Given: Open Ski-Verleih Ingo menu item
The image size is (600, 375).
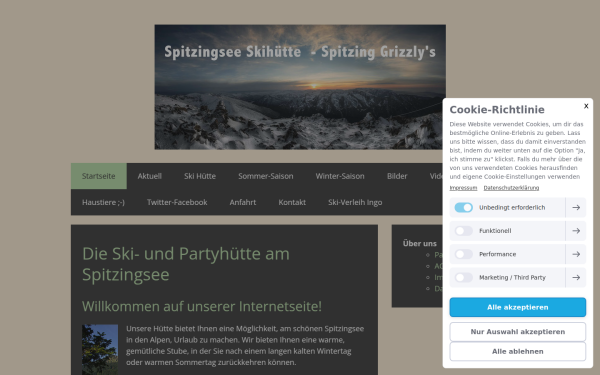Looking at the screenshot, I should tap(355, 202).
